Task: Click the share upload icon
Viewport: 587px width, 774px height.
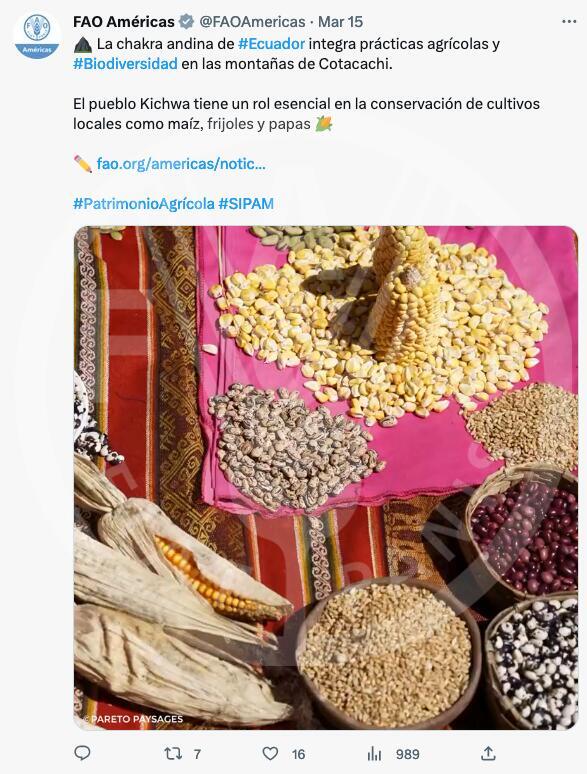Action: (x=488, y=753)
